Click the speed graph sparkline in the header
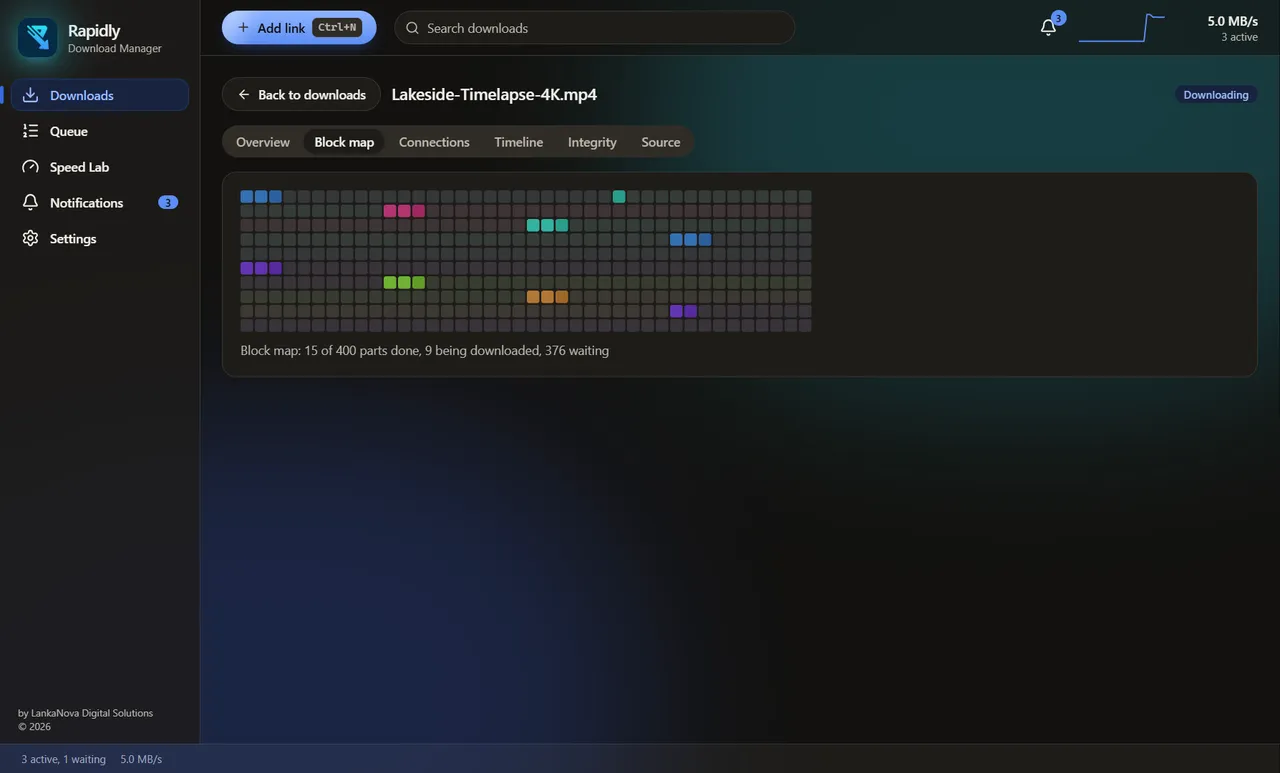 pos(1122,28)
